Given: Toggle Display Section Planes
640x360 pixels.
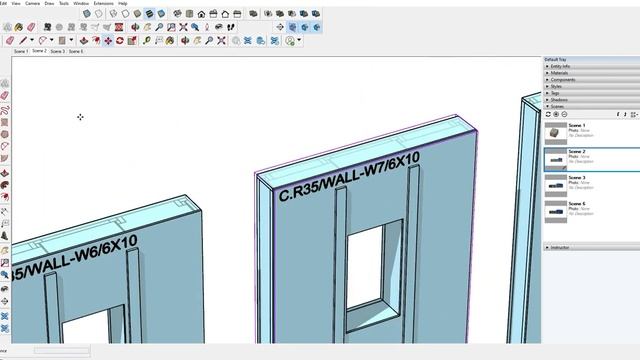Looking at the screenshot, I should (x=293, y=27).
